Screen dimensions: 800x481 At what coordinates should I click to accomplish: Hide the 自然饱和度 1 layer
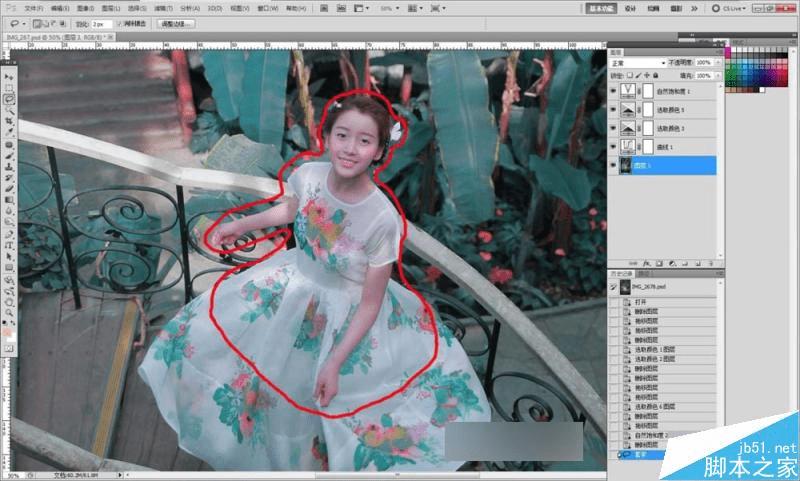coord(613,91)
